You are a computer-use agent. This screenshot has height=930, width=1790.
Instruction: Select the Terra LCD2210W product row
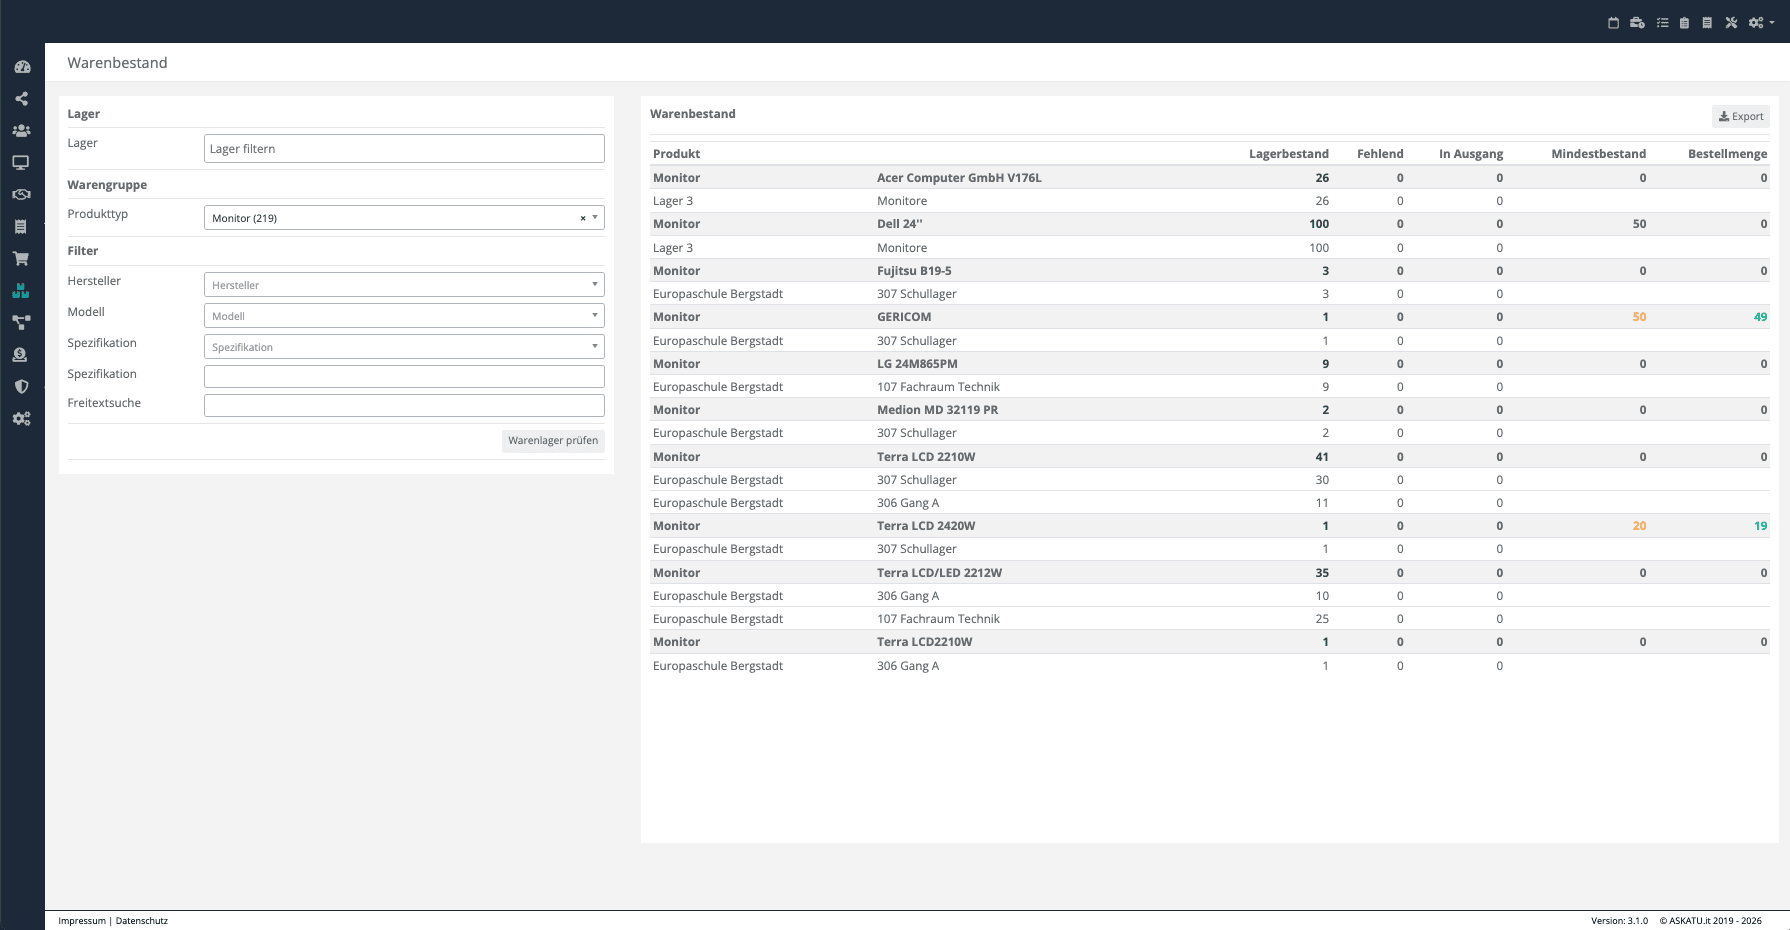(x=1210, y=642)
